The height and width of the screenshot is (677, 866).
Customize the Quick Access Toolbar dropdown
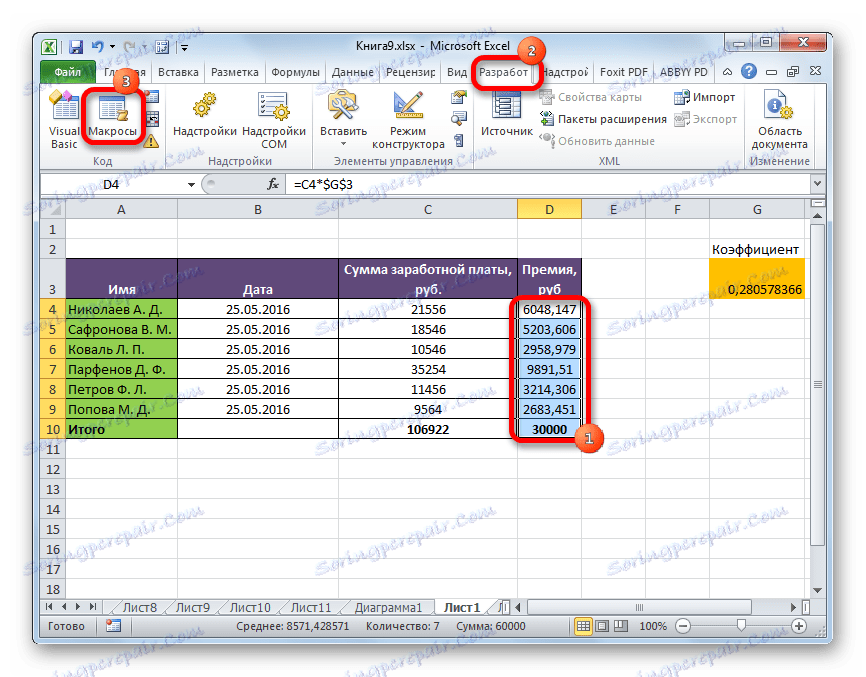[x=184, y=48]
